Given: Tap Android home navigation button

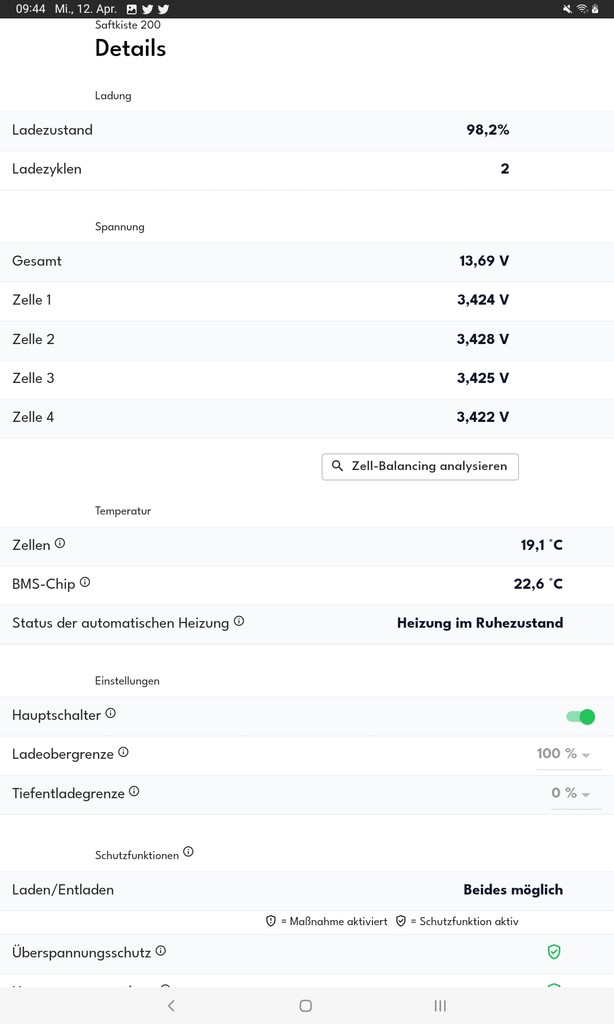Looking at the screenshot, I should (306, 1006).
